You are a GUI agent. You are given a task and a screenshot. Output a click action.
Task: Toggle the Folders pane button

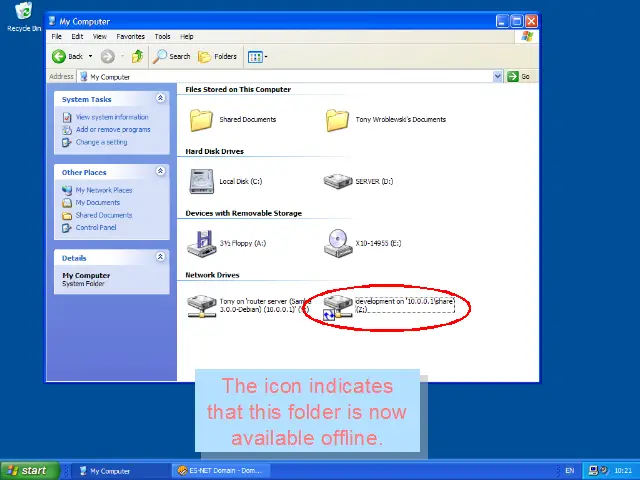point(218,57)
